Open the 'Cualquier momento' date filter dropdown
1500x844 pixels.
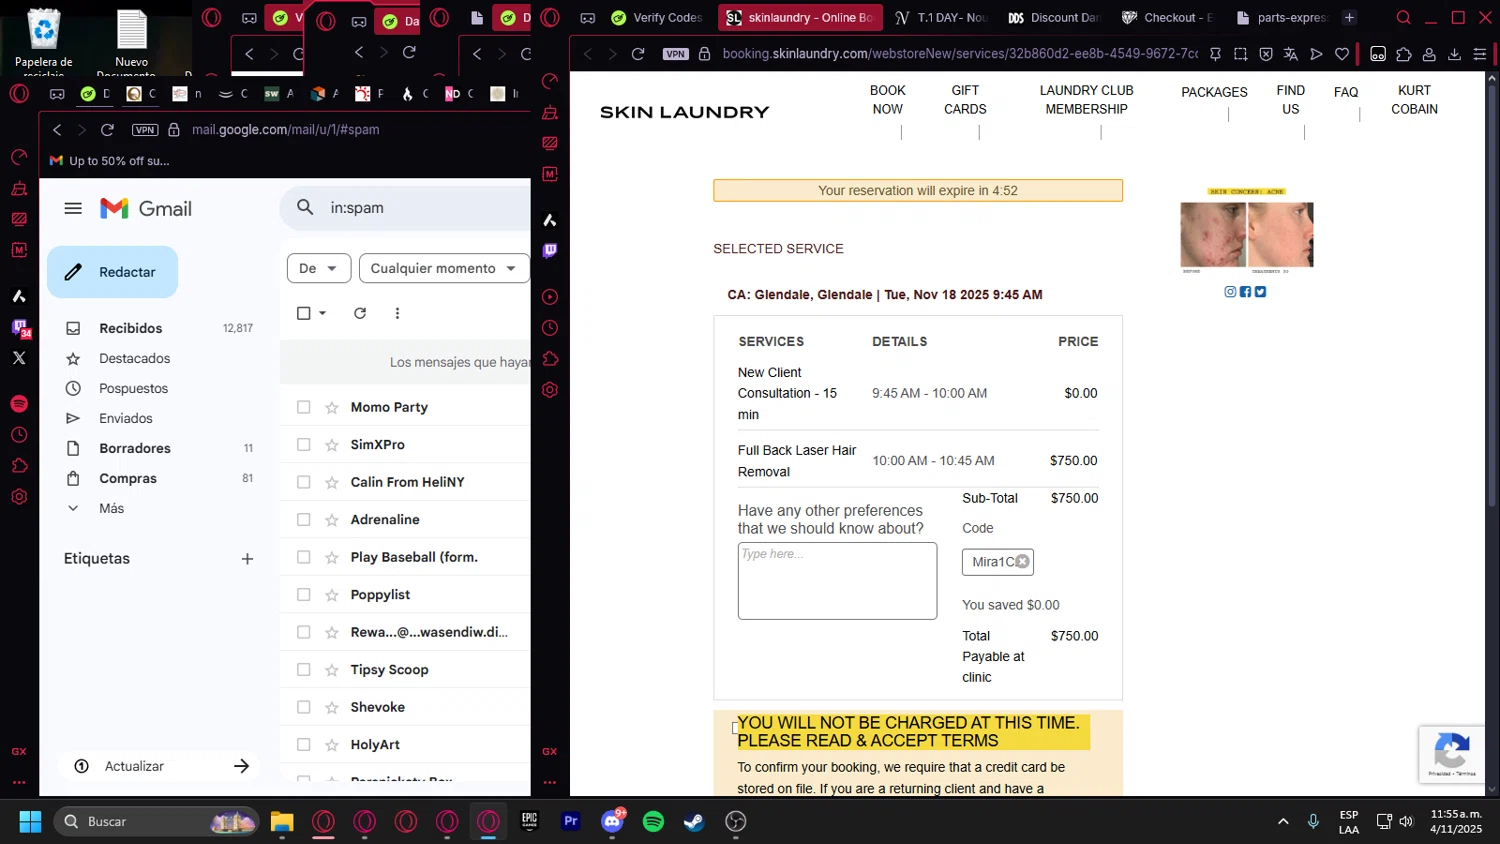pos(444,268)
